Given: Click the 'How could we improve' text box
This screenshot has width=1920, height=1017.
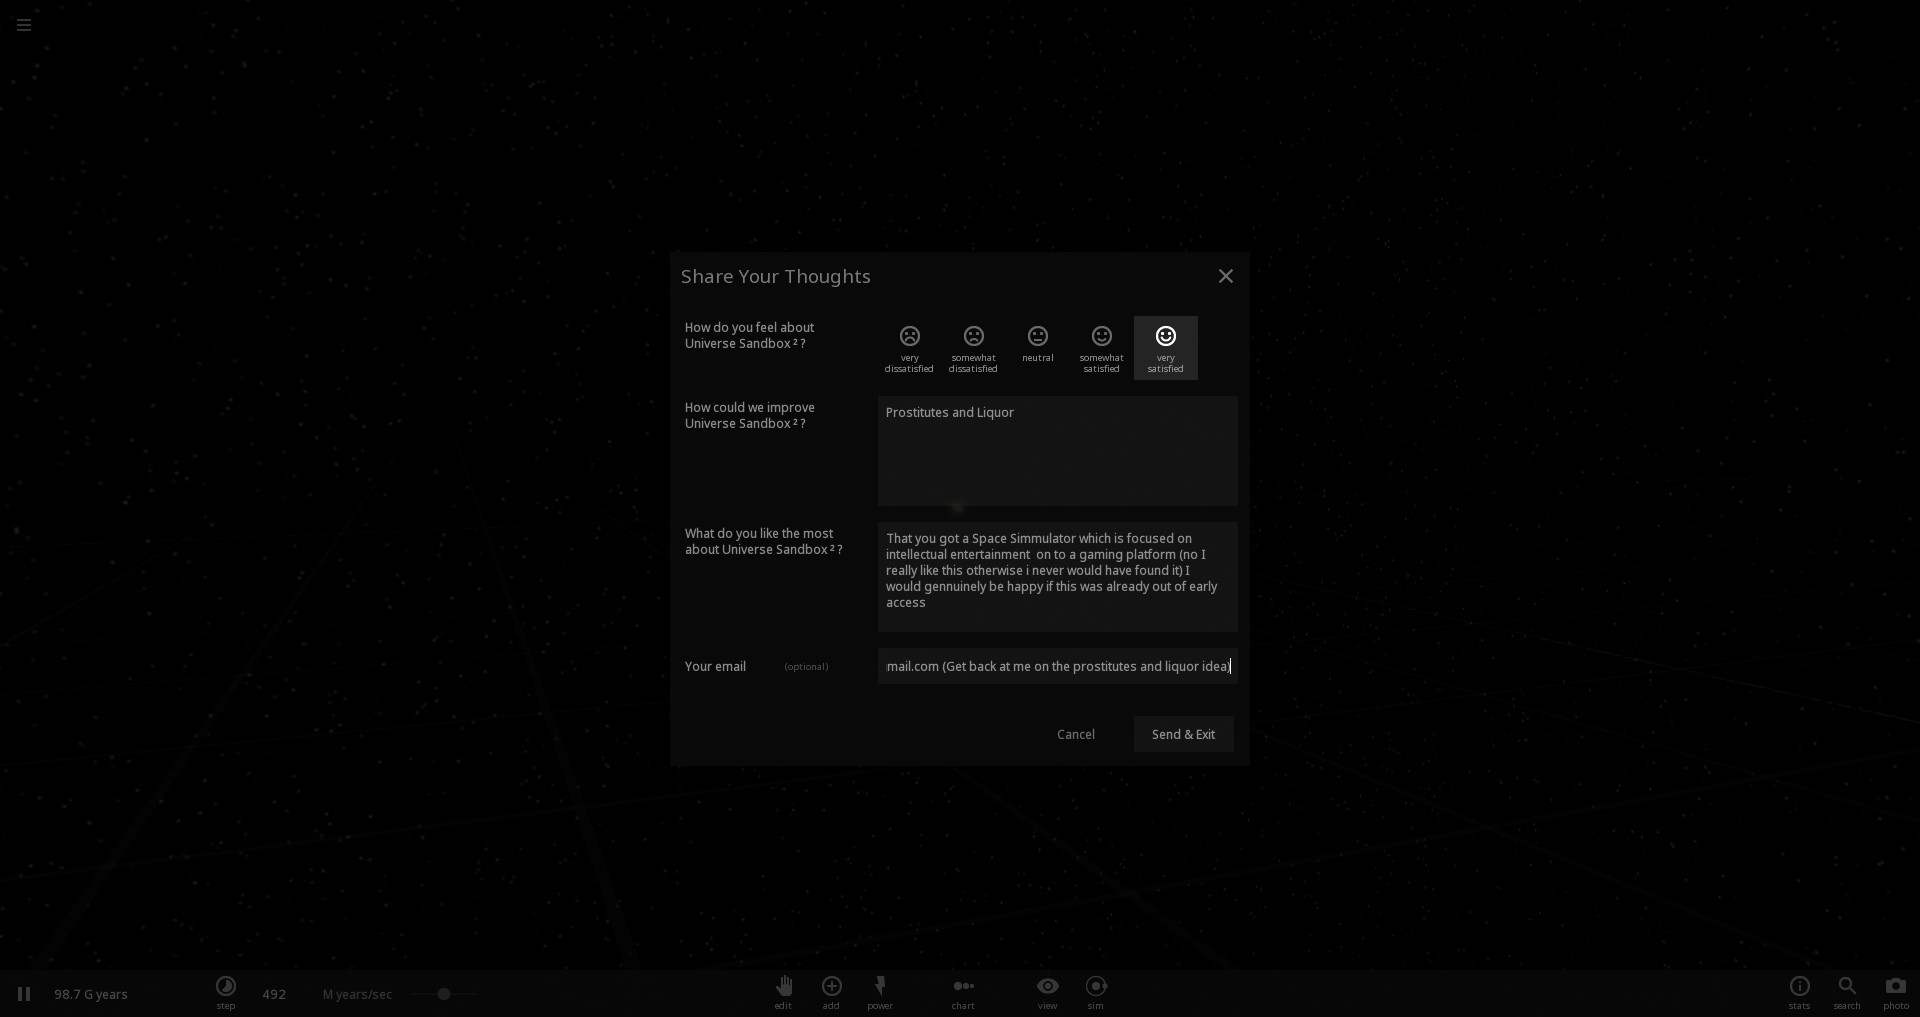Looking at the screenshot, I should (1058, 451).
